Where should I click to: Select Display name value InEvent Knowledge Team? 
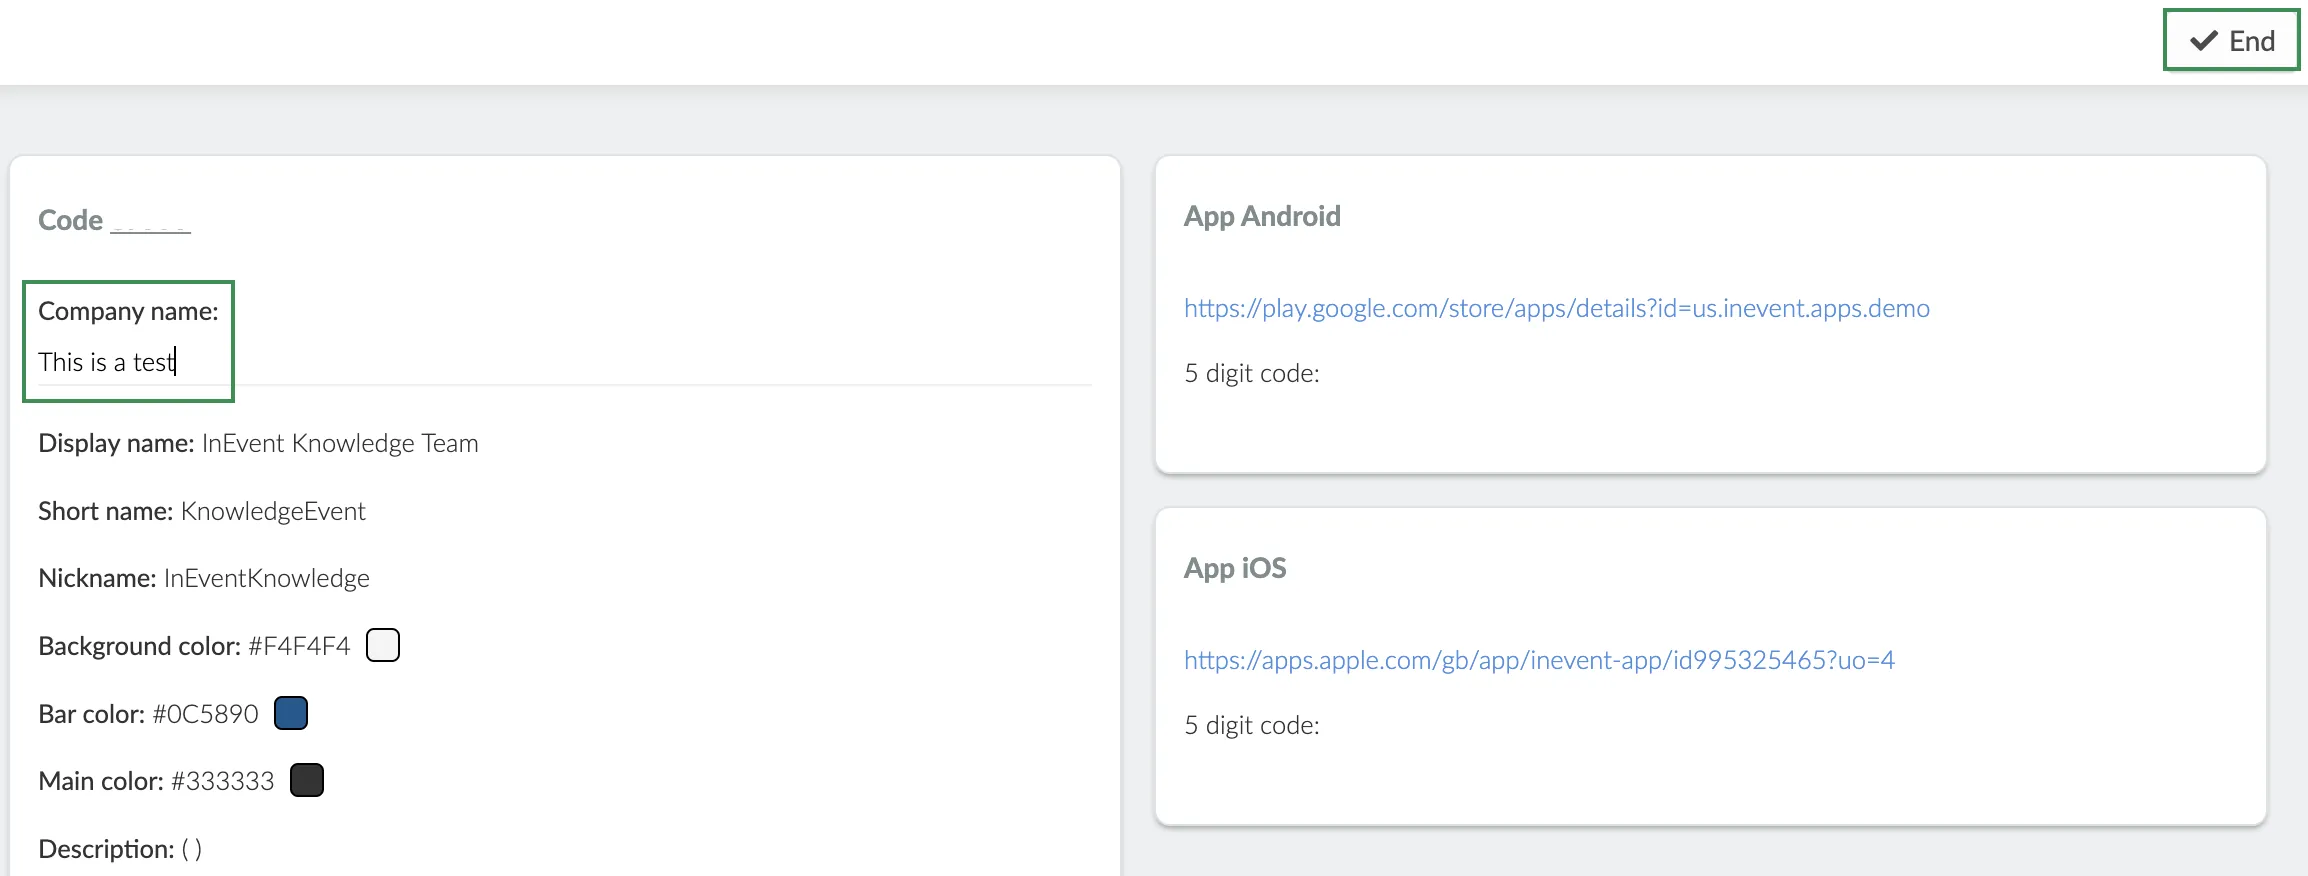click(340, 443)
